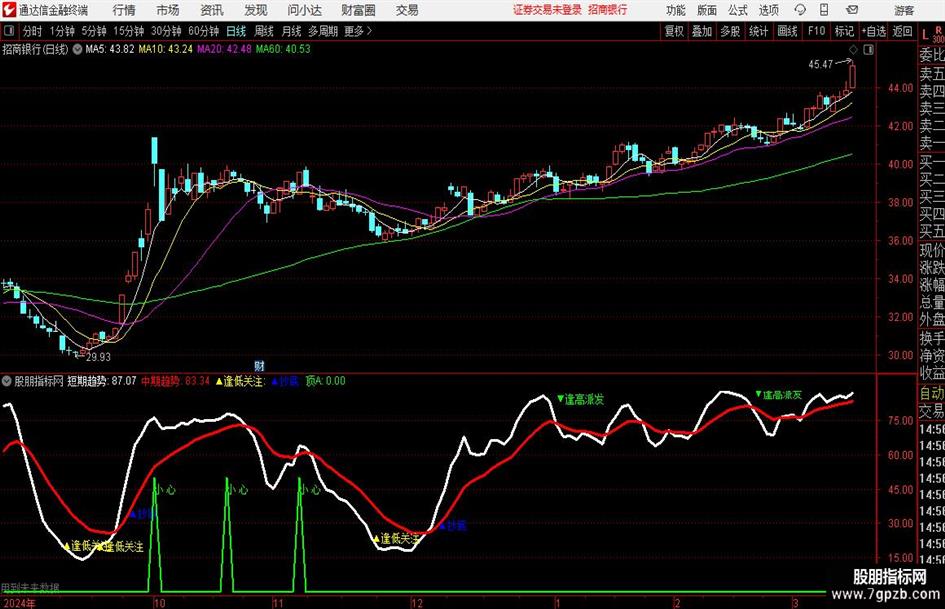Click the 短期趋势: 87.07 value

[x=102, y=381]
